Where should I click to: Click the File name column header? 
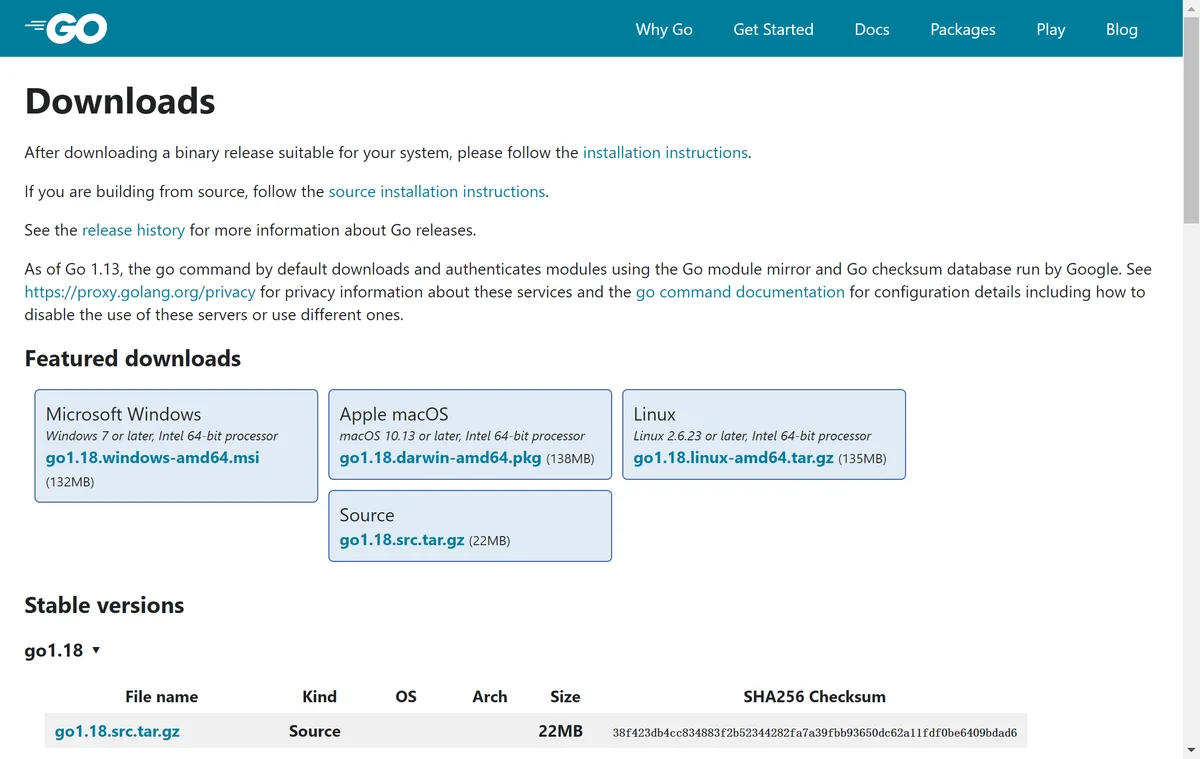(x=161, y=697)
